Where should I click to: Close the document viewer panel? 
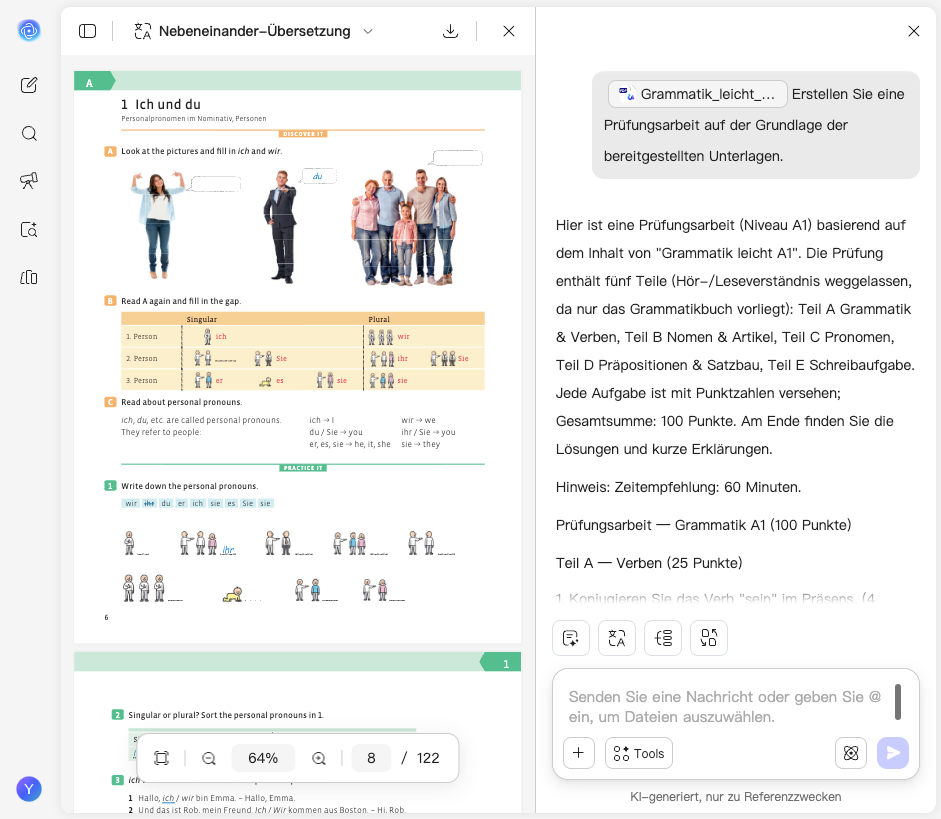click(509, 31)
